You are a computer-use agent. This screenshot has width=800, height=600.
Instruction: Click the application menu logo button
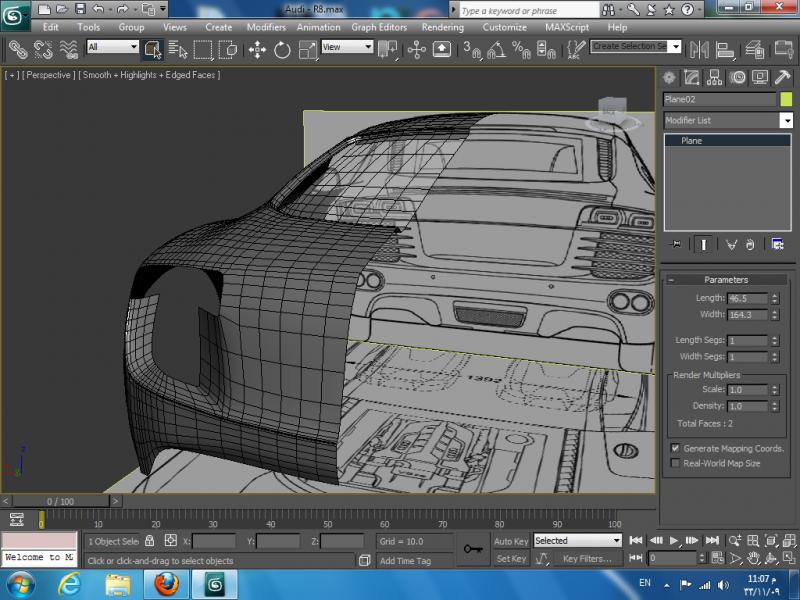tap(14, 16)
